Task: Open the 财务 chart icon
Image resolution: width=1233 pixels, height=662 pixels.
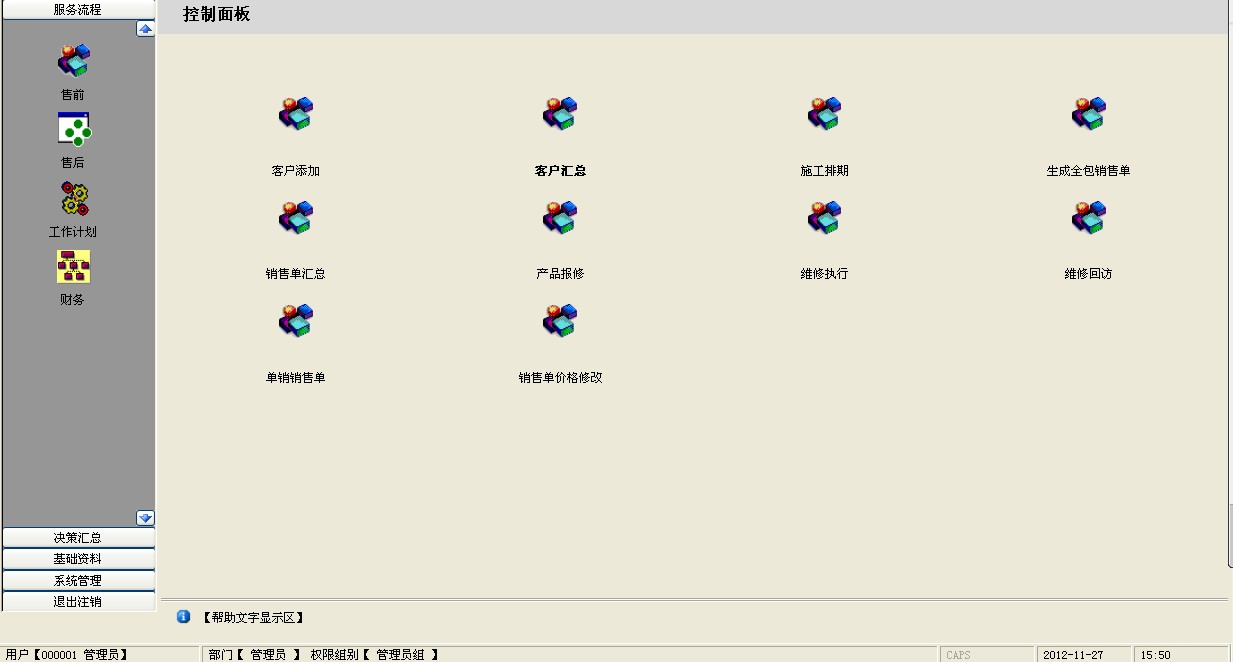Action: click(73, 267)
